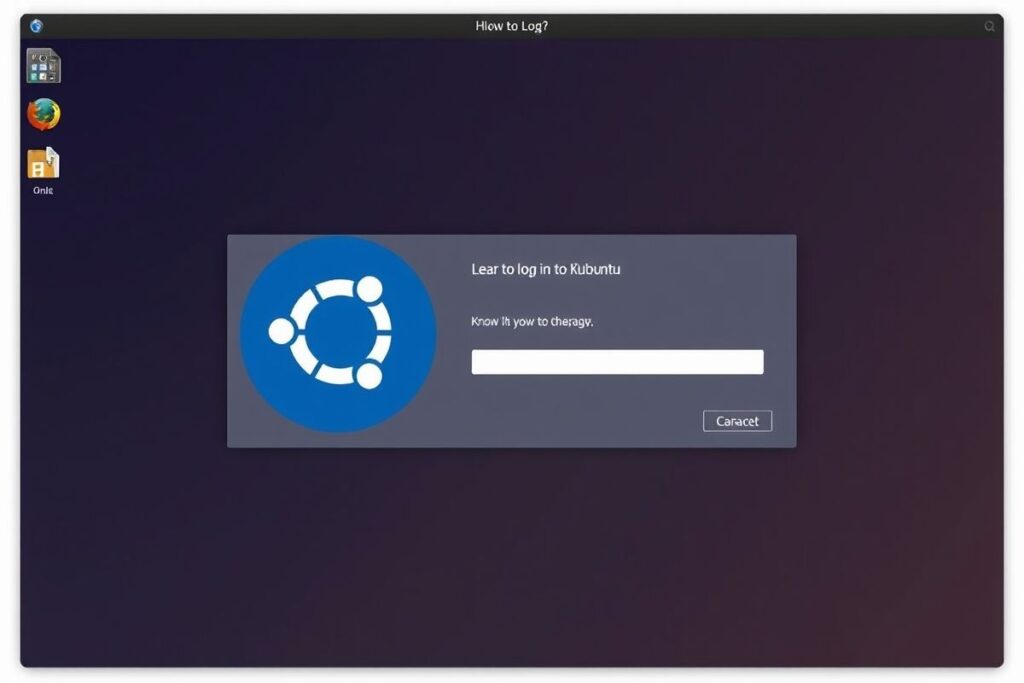Select the "Onlg" desktop icon label

[x=43, y=190]
